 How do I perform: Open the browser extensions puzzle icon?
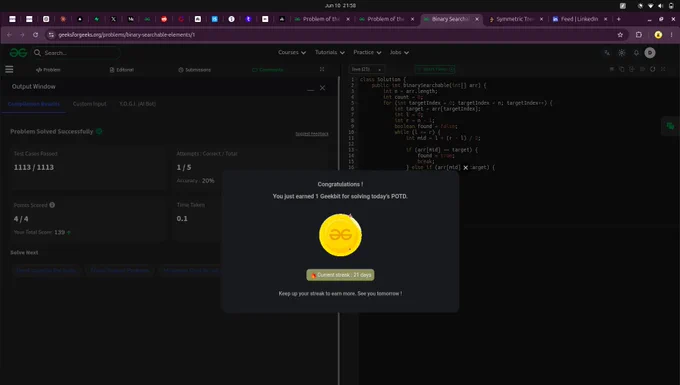pyautogui.click(x=639, y=35)
